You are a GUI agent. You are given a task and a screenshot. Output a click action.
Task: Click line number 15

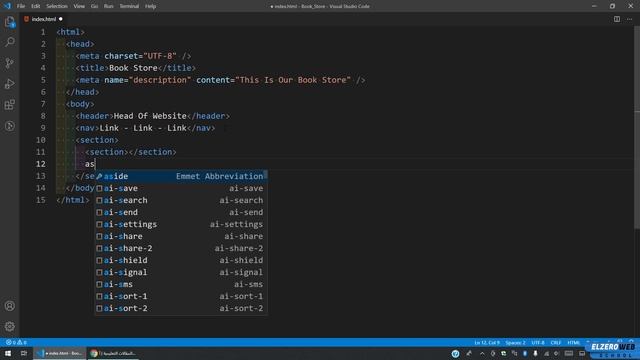(x=41, y=200)
